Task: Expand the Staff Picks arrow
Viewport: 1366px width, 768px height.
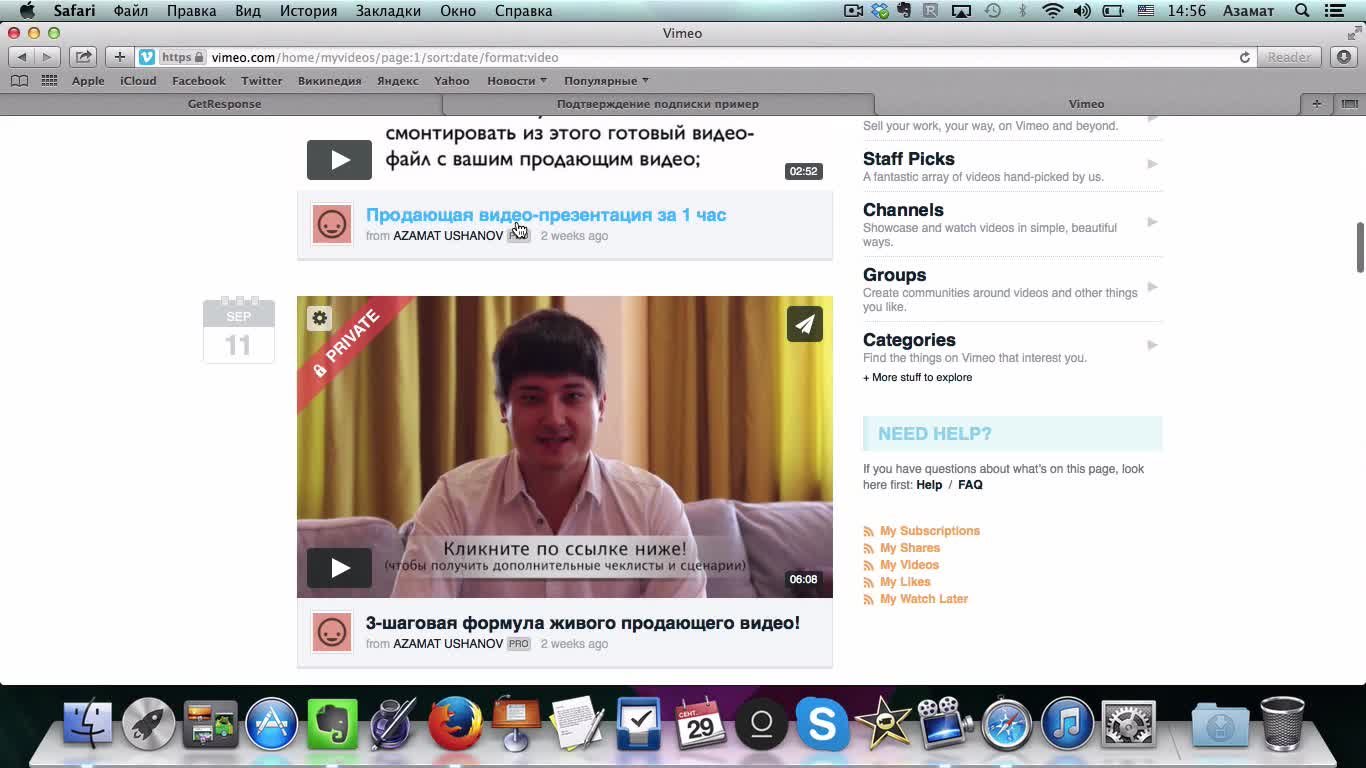Action: click(x=1152, y=164)
